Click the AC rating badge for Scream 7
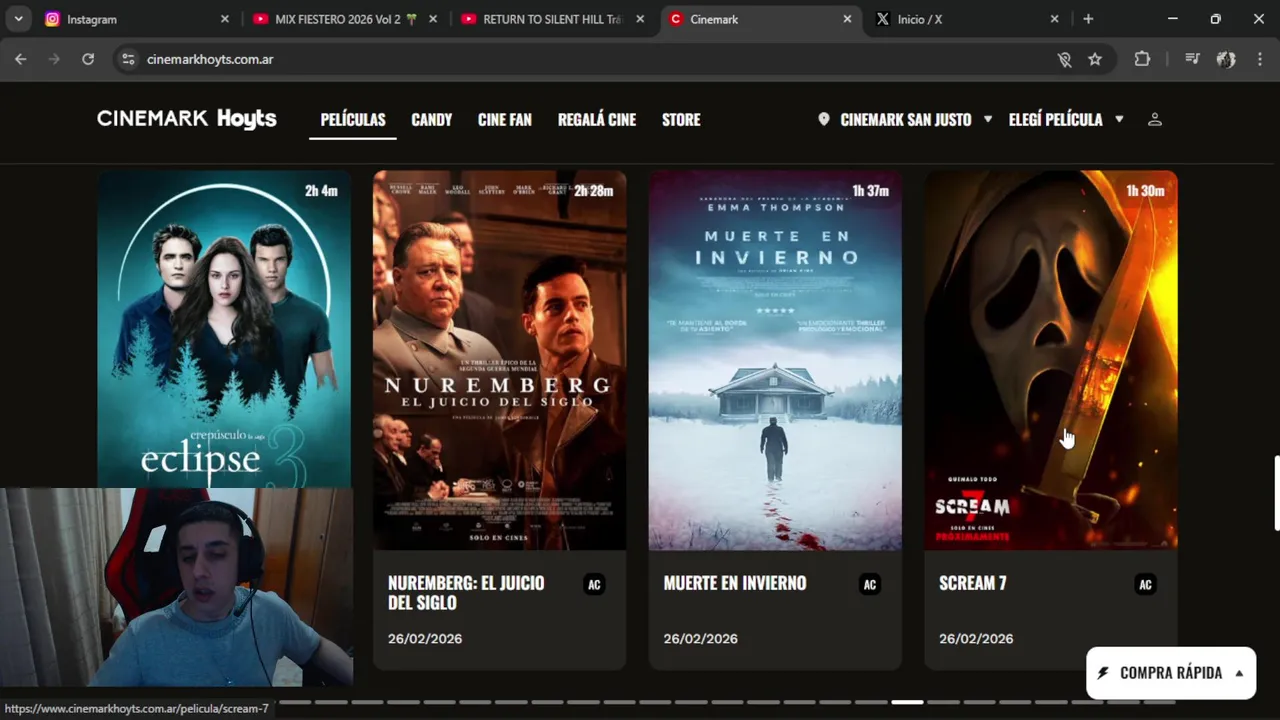 pyautogui.click(x=1146, y=585)
